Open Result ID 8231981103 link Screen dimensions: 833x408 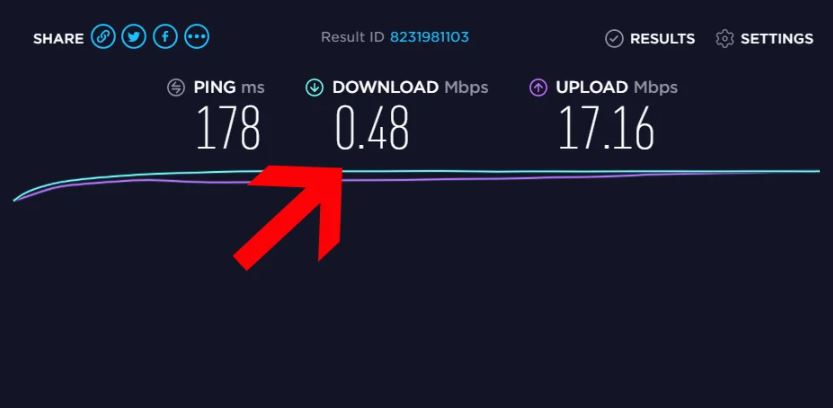pos(429,37)
